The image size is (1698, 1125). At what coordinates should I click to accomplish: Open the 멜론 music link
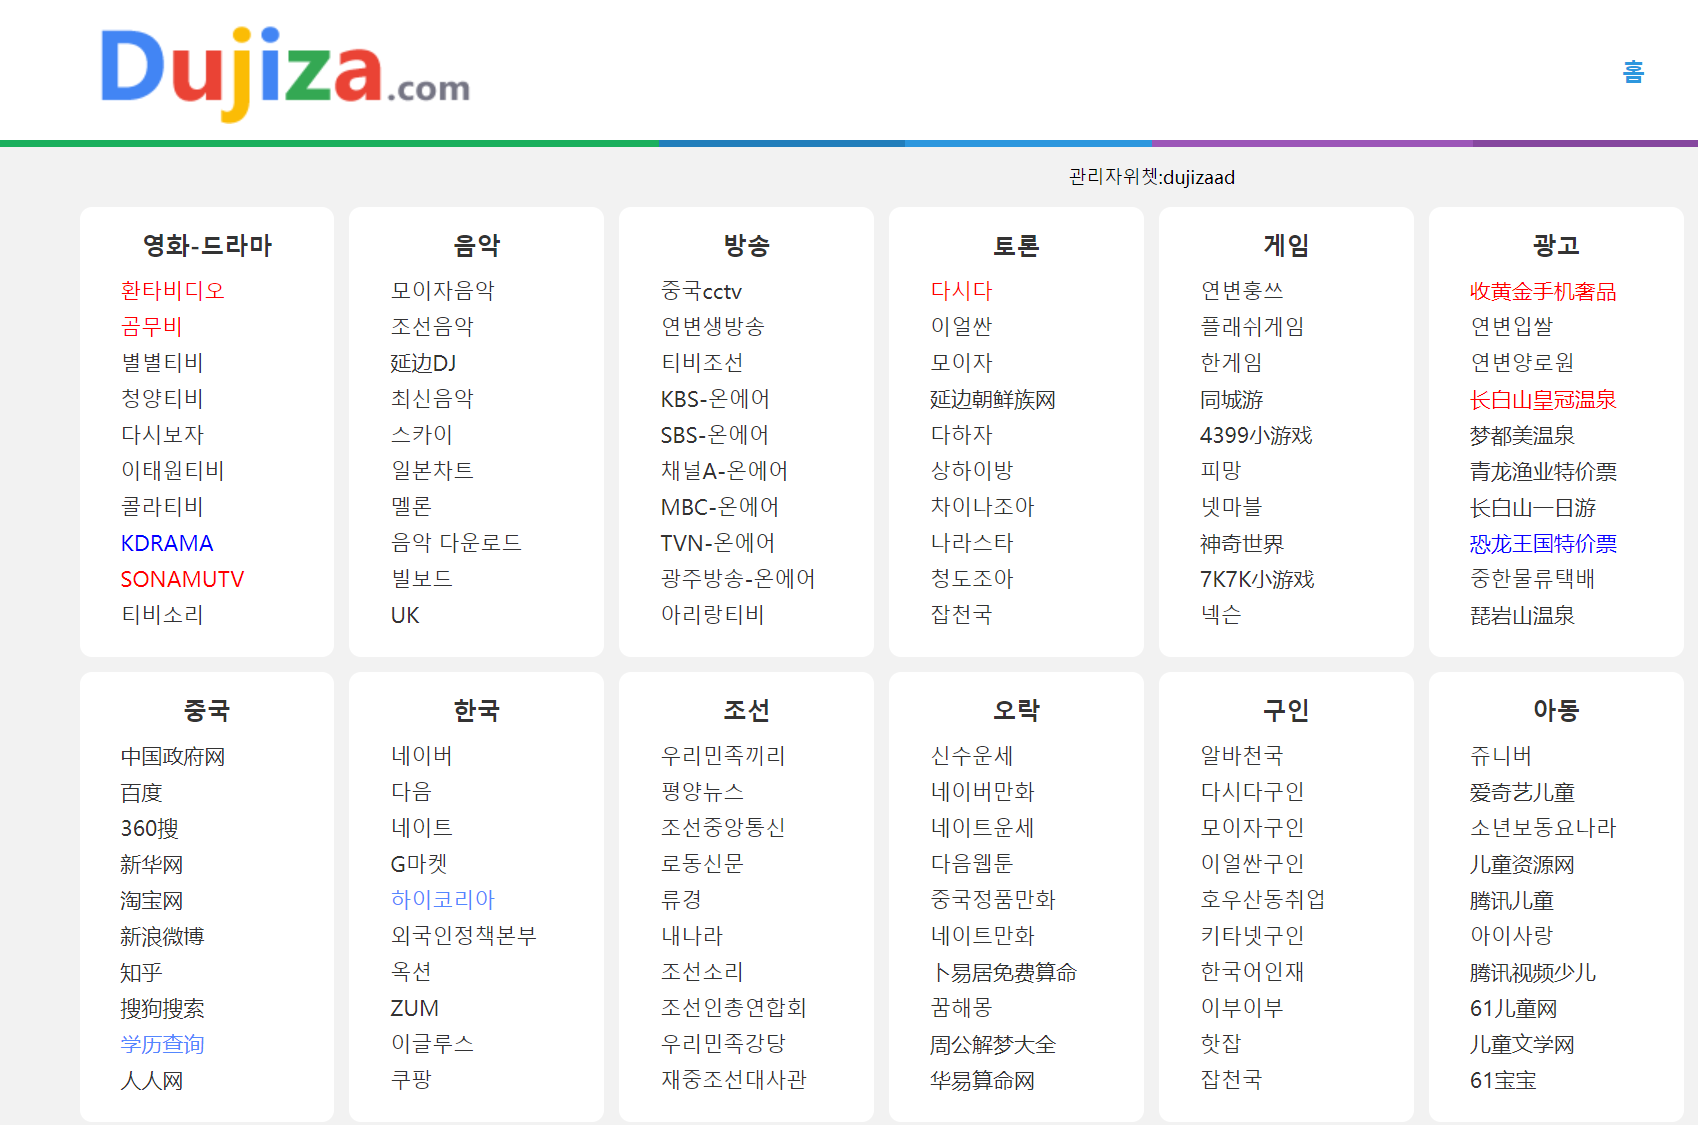pos(411,507)
